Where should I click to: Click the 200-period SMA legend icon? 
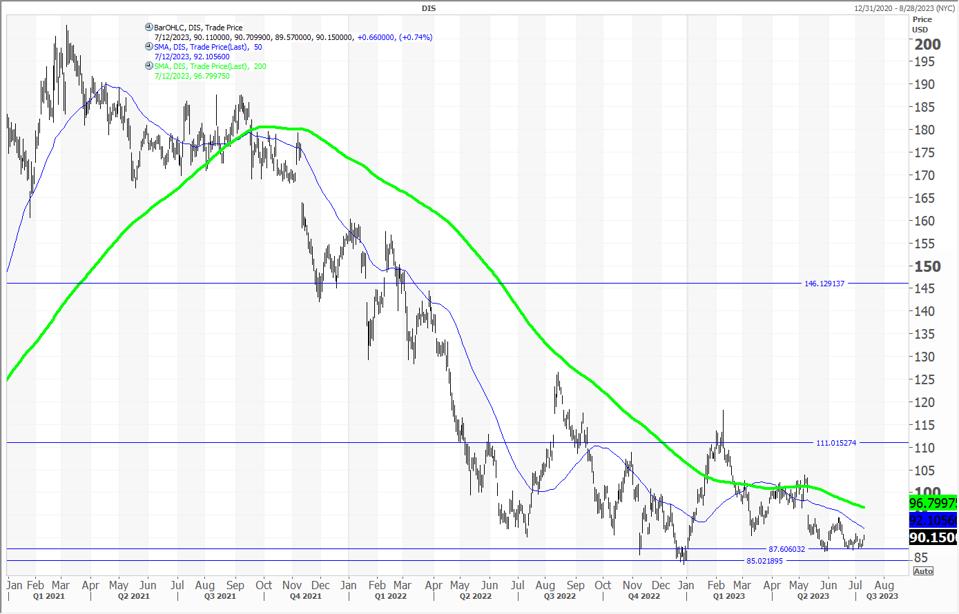pyautogui.click(x=150, y=66)
